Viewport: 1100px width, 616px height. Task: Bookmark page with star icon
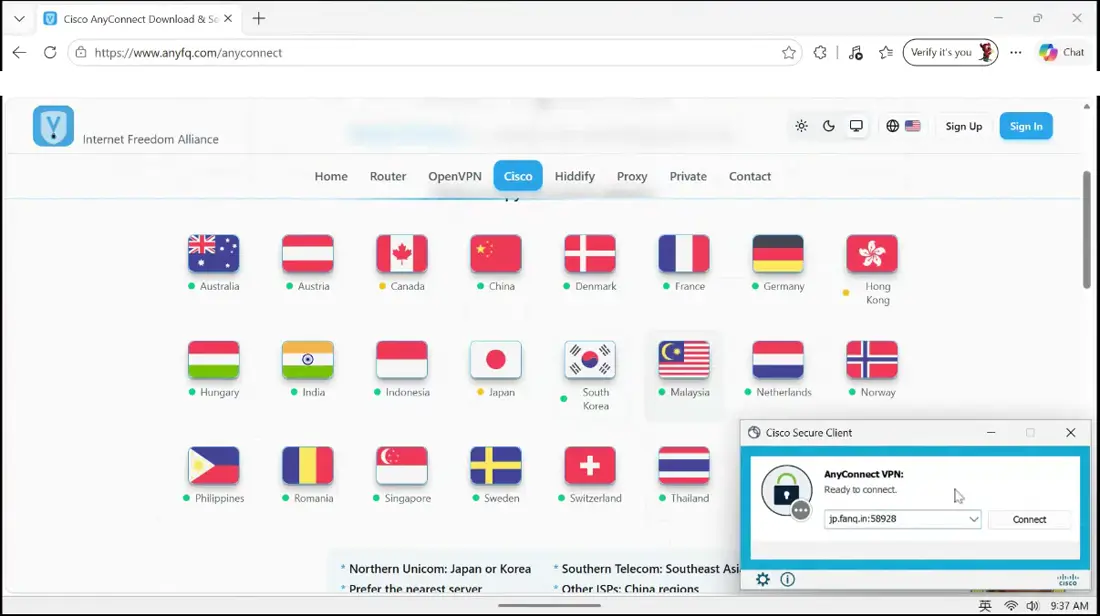point(789,53)
